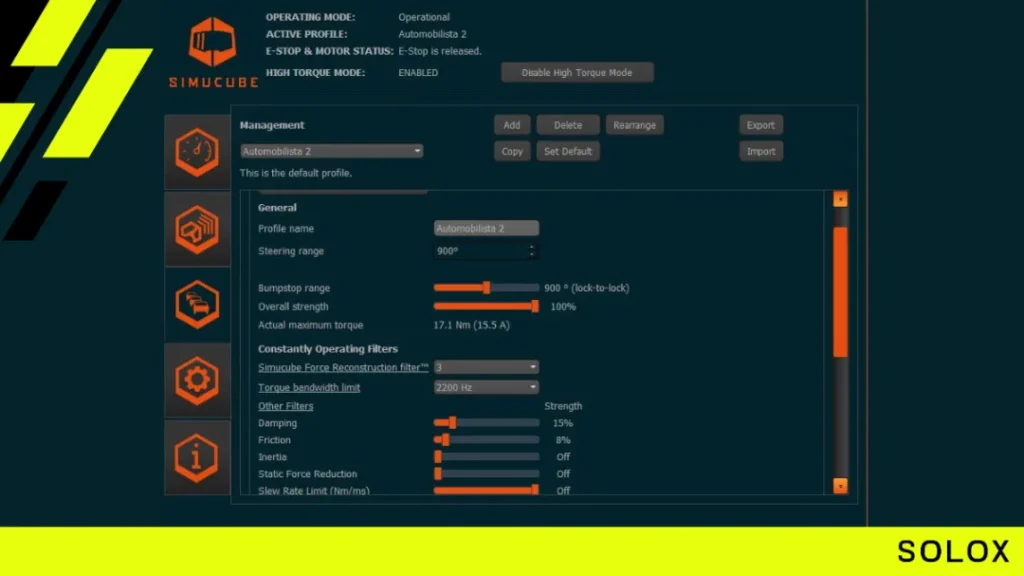Click the Active Profile "Automobilista 2" value
The height and width of the screenshot is (576, 1024).
click(x=432, y=34)
